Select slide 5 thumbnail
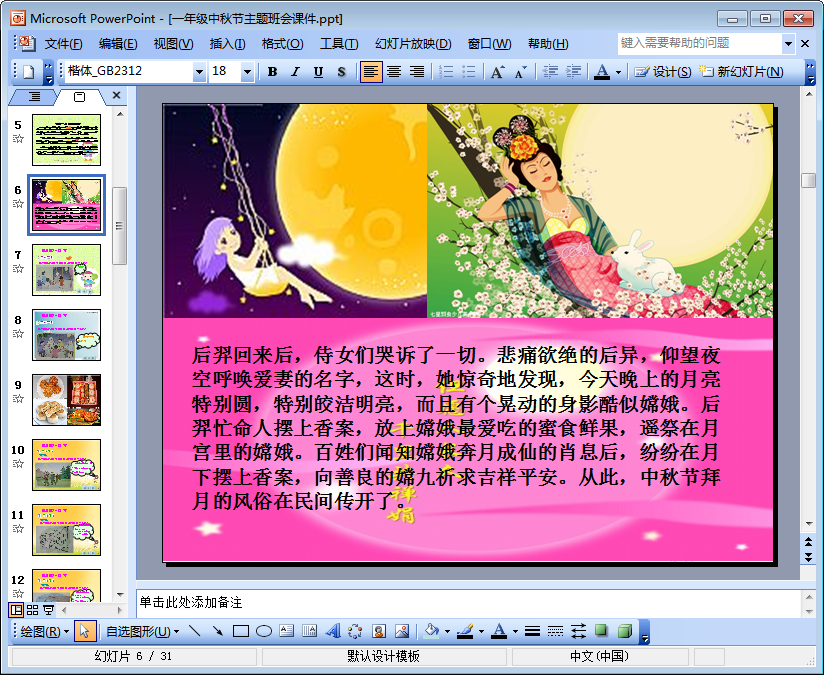Viewport: 824px width, 675px height. click(x=66, y=140)
